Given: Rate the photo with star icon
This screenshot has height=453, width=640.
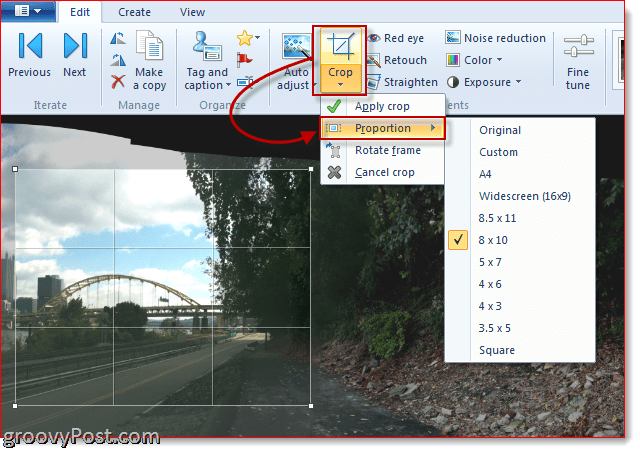Looking at the screenshot, I should coord(244,38).
